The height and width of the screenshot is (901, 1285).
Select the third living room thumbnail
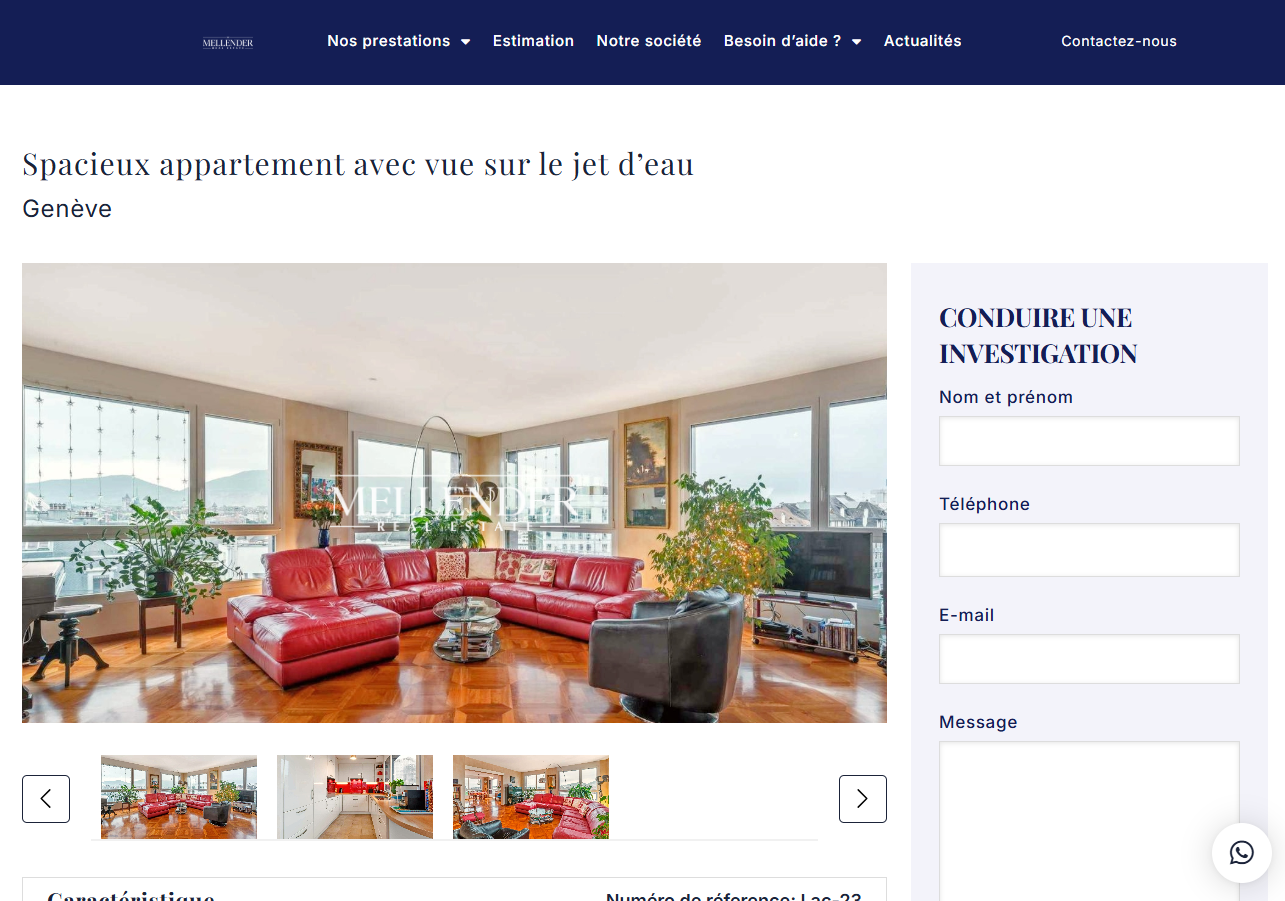pos(531,797)
